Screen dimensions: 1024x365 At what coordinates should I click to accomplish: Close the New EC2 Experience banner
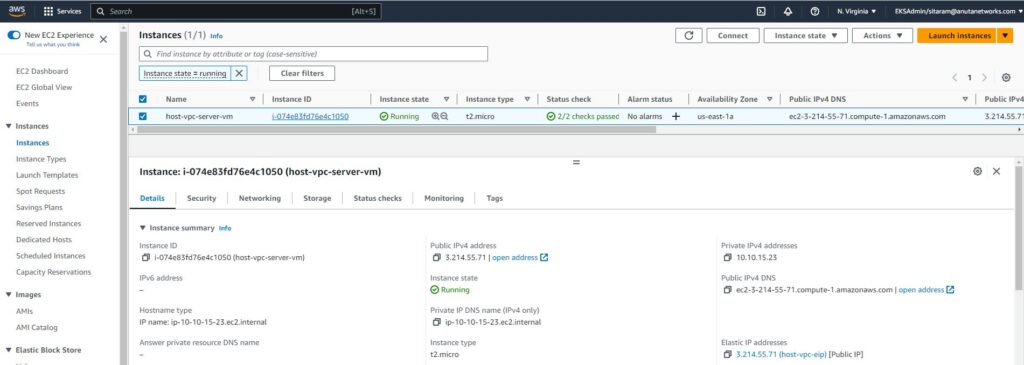click(103, 39)
